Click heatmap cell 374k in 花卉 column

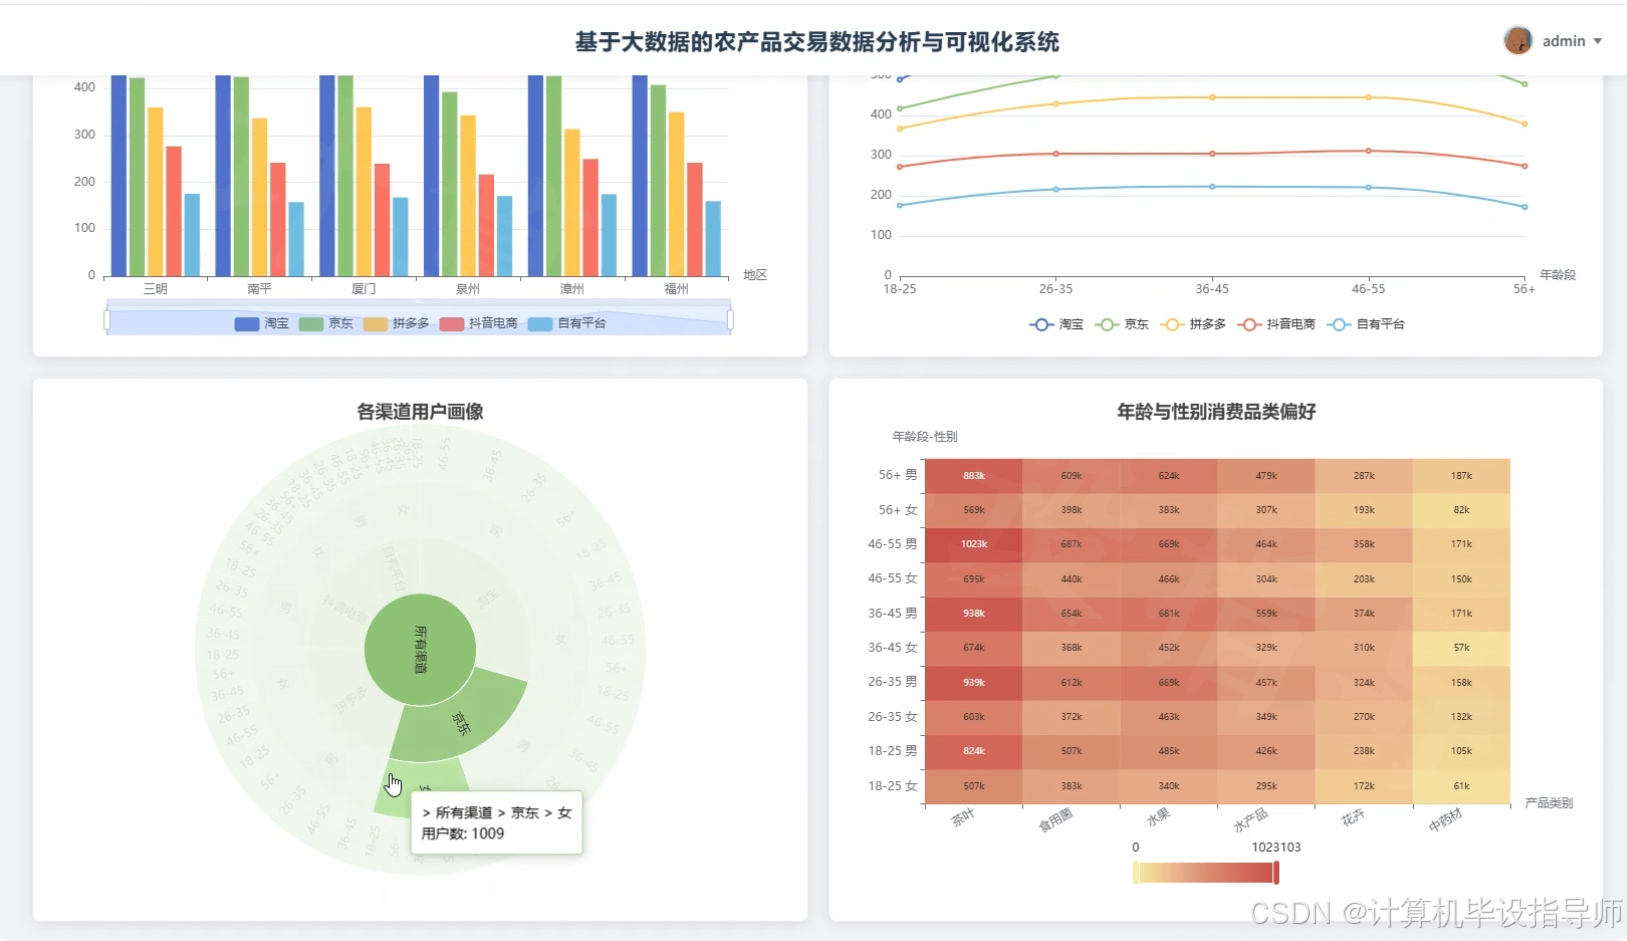[x=1364, y=613]
